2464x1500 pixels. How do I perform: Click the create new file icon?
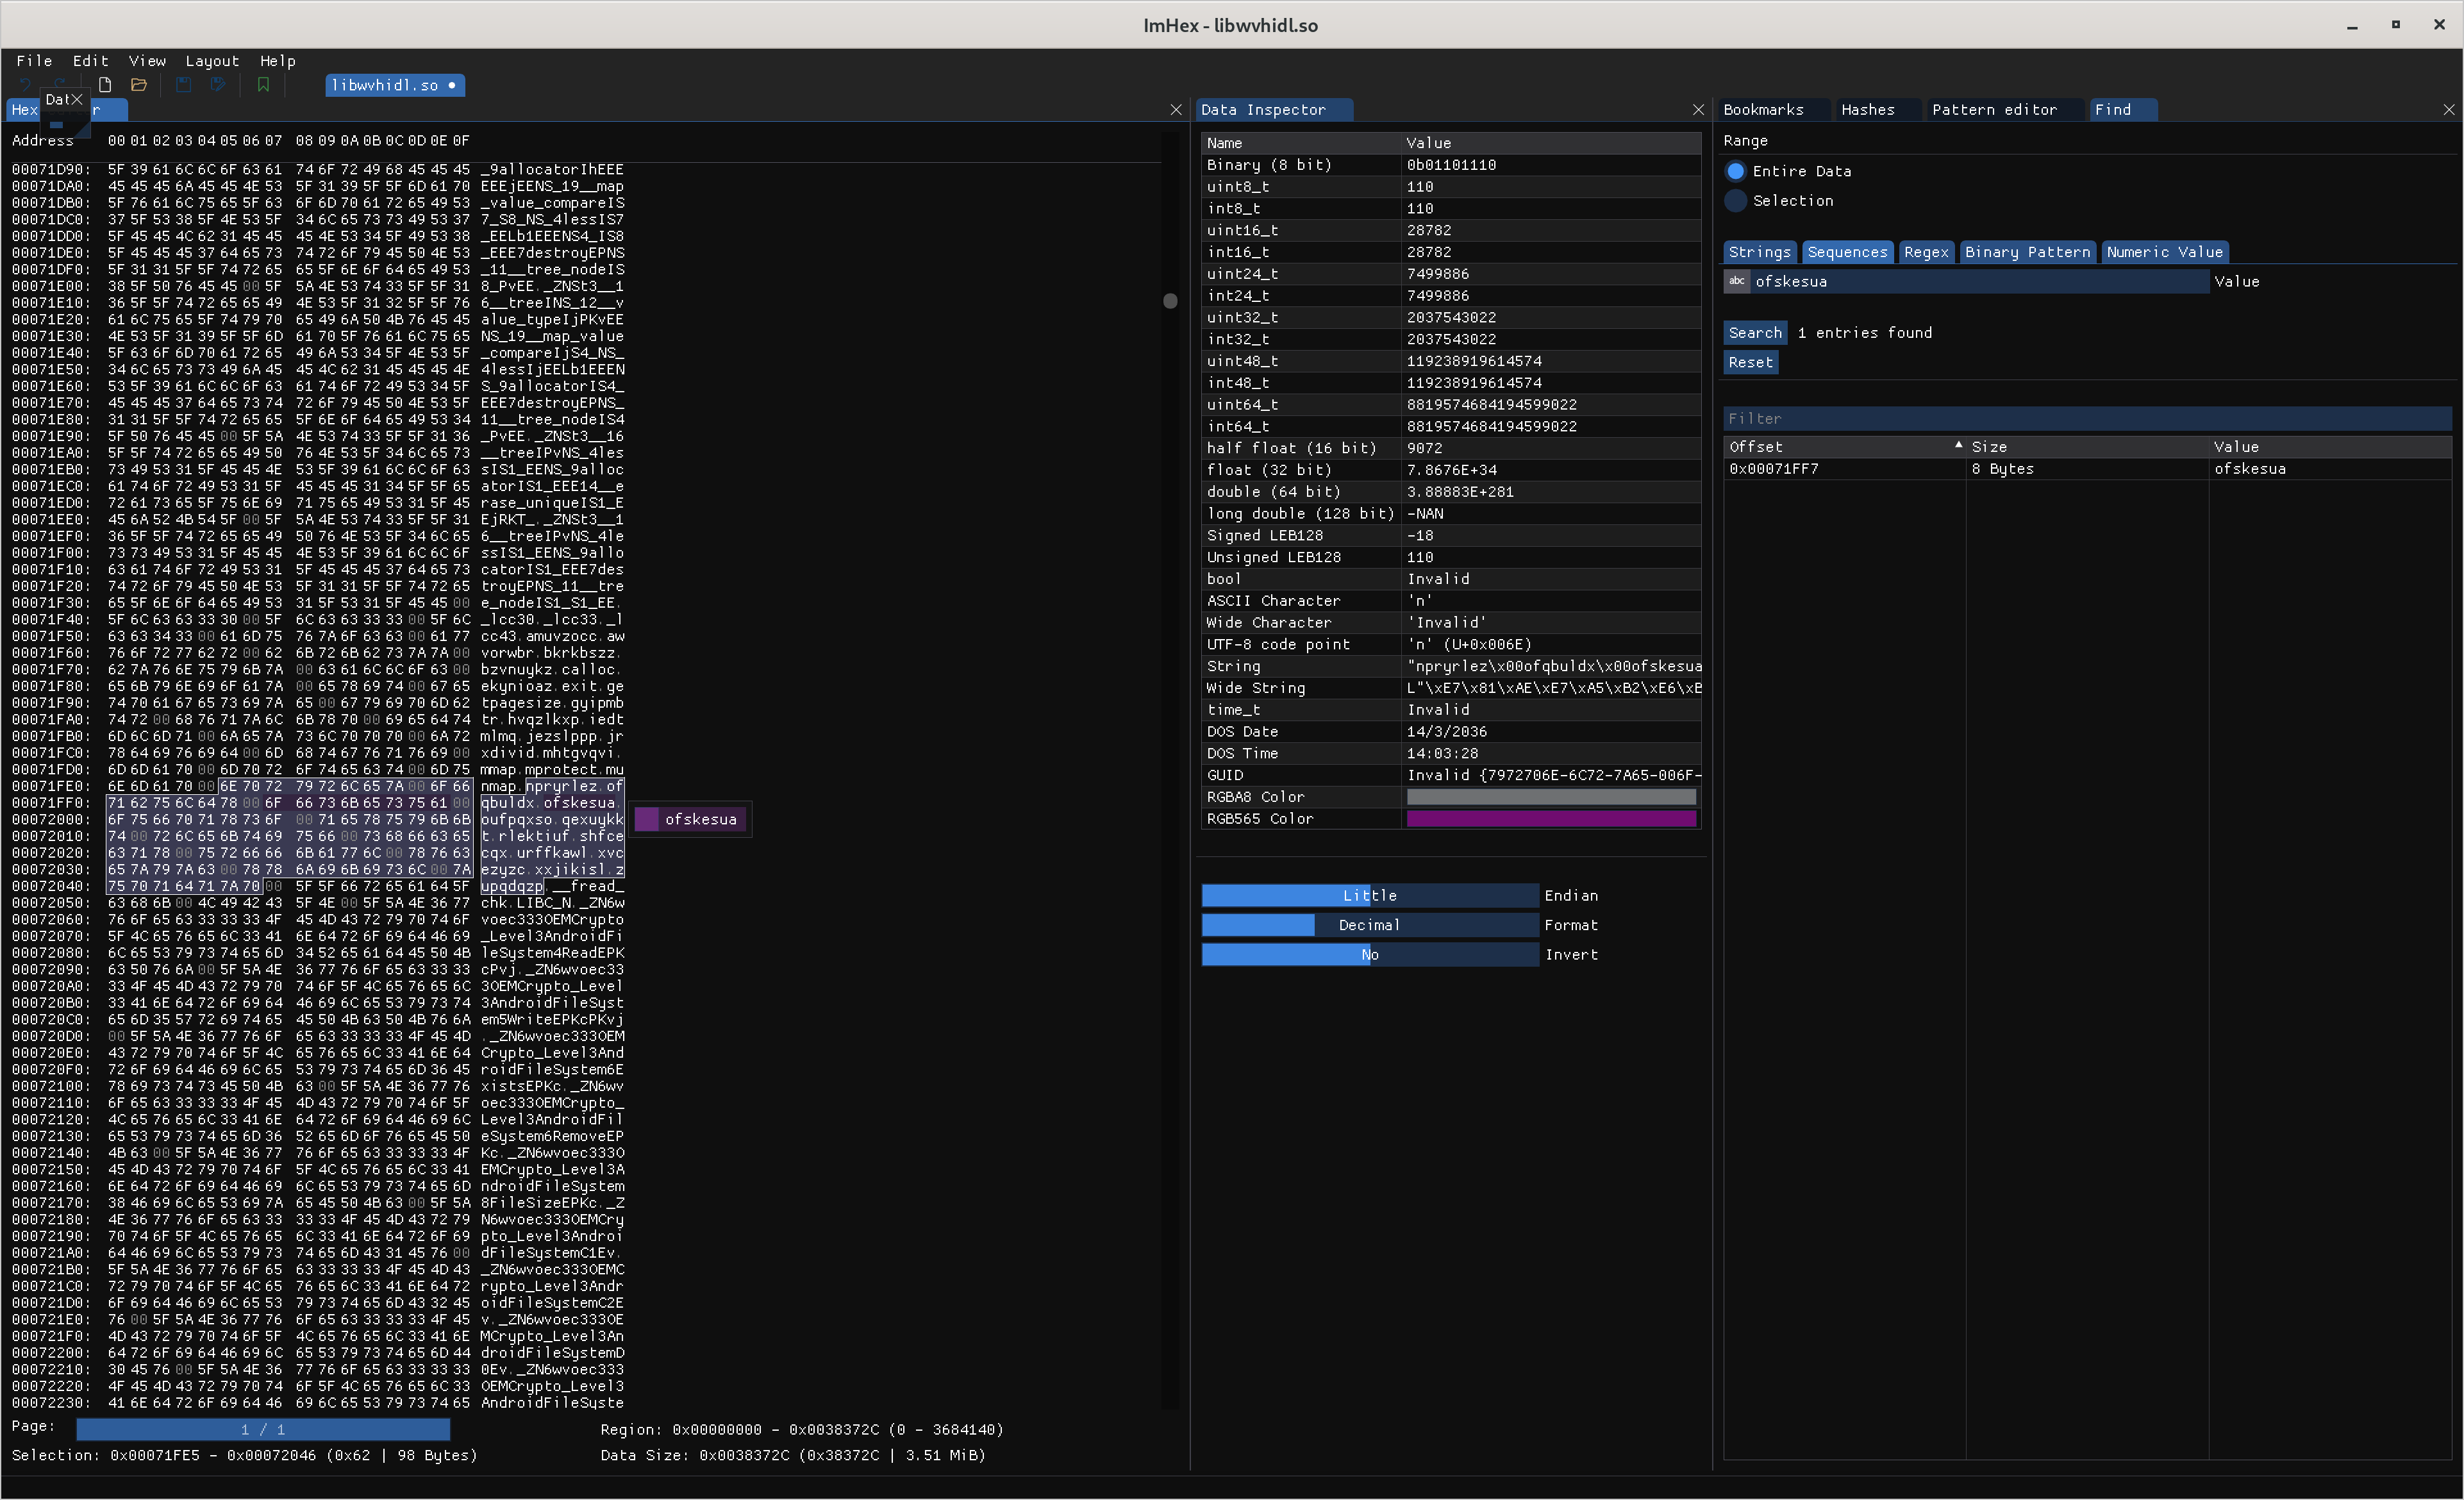point(105,85)
